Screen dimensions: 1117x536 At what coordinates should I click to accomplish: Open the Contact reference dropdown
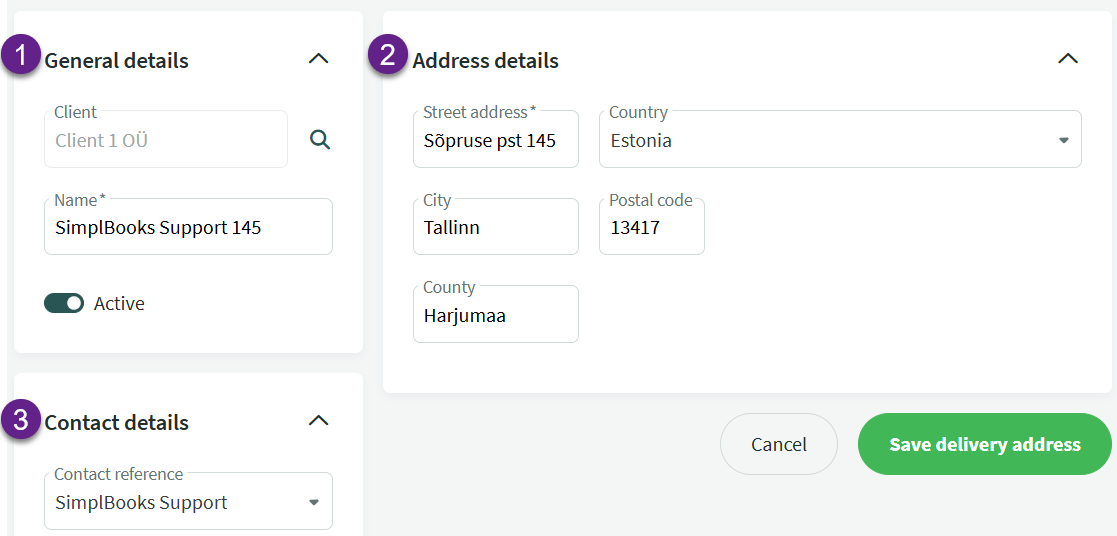click(188, 501)
